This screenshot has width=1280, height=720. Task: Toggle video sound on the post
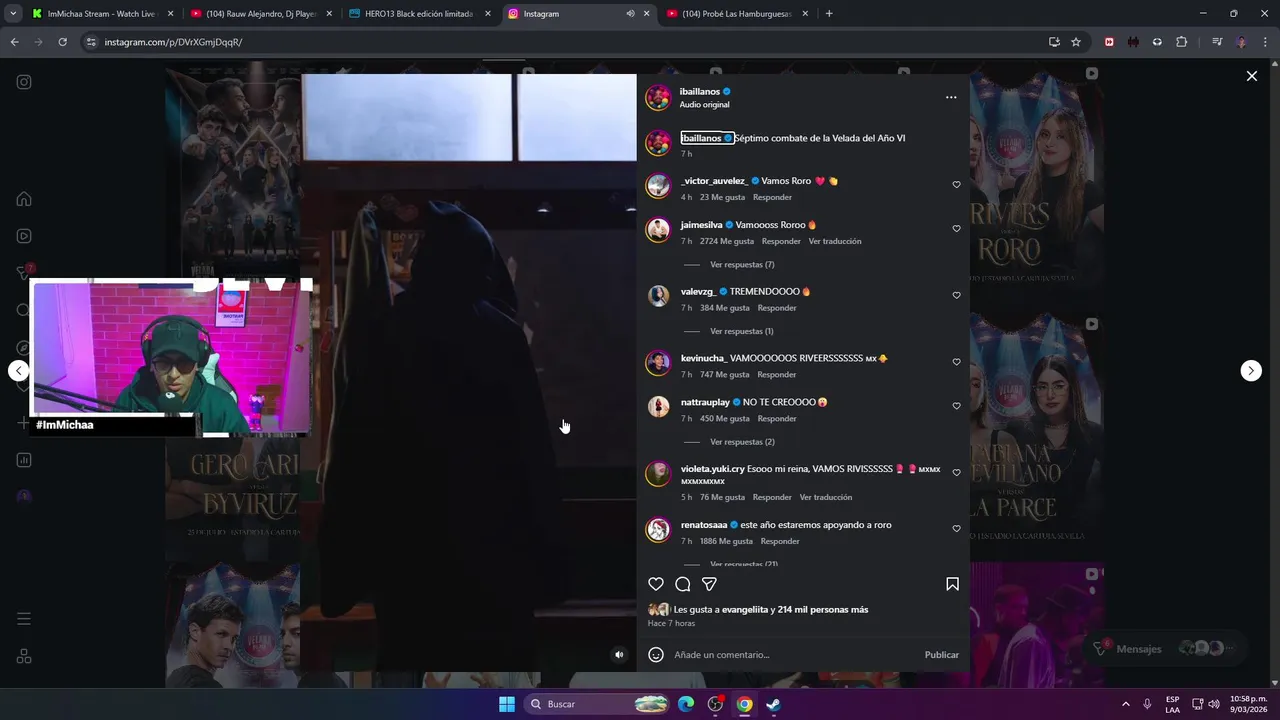point(619,655)
